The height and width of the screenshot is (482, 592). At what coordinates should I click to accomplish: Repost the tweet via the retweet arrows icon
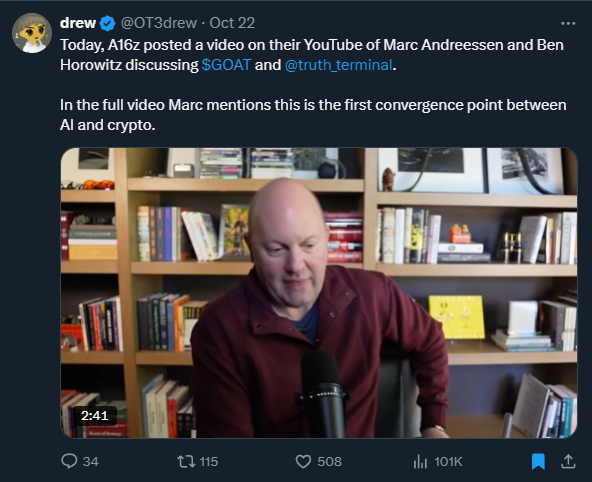coord(186,461)
